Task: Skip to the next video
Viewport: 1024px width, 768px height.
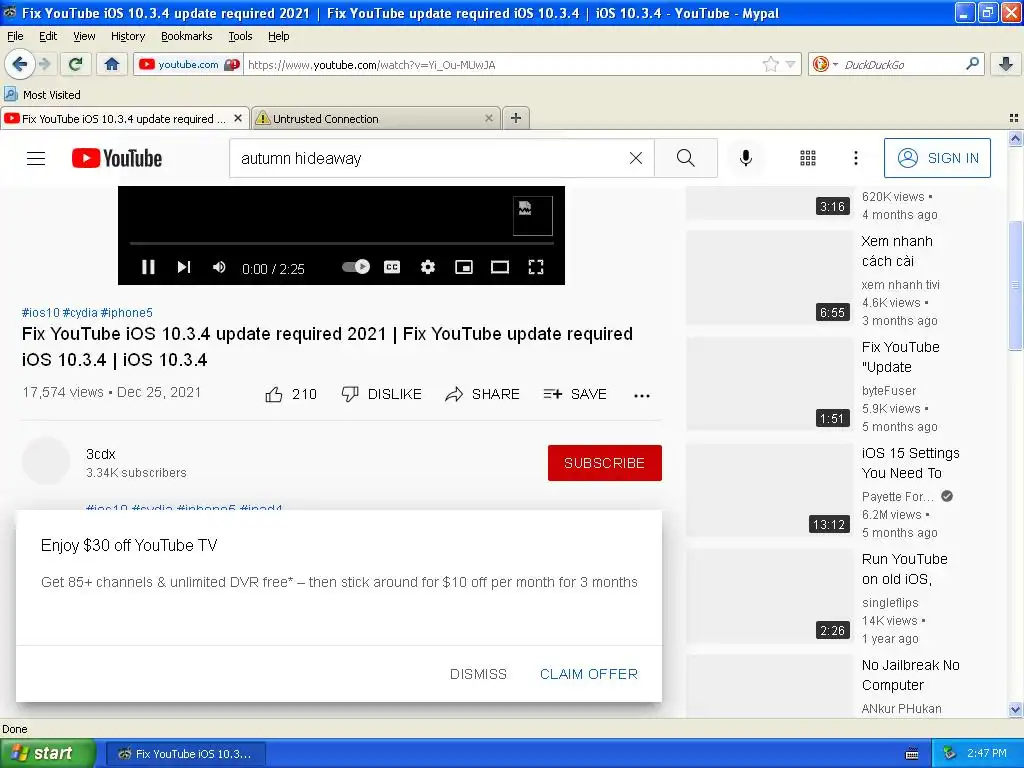Action: point(184,267)
